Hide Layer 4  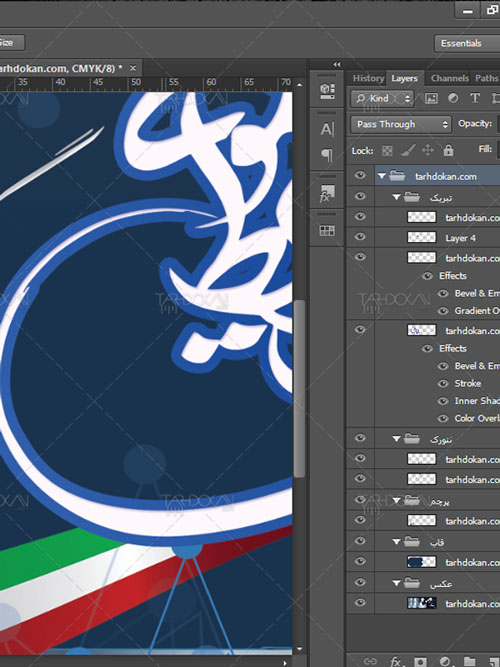coord(360,237)
